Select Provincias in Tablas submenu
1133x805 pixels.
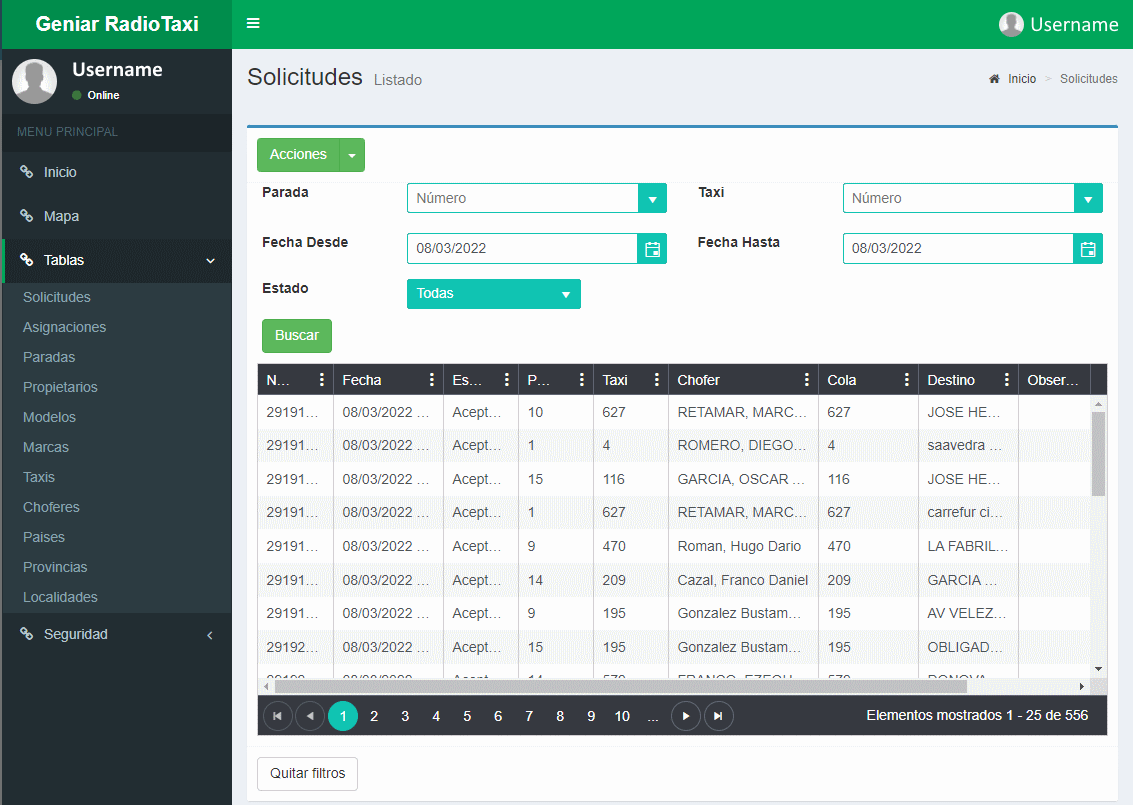click(x=55, y=567)
